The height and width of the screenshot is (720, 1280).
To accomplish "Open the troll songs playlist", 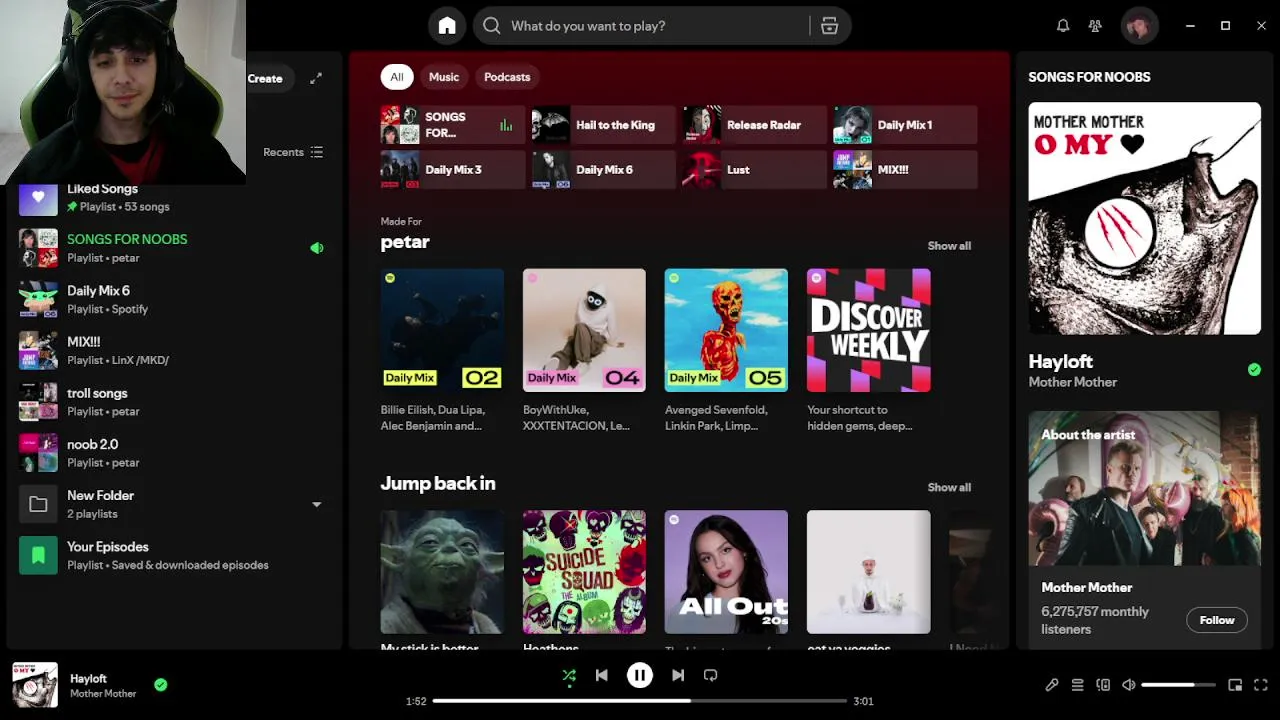I will pos(174,402).
